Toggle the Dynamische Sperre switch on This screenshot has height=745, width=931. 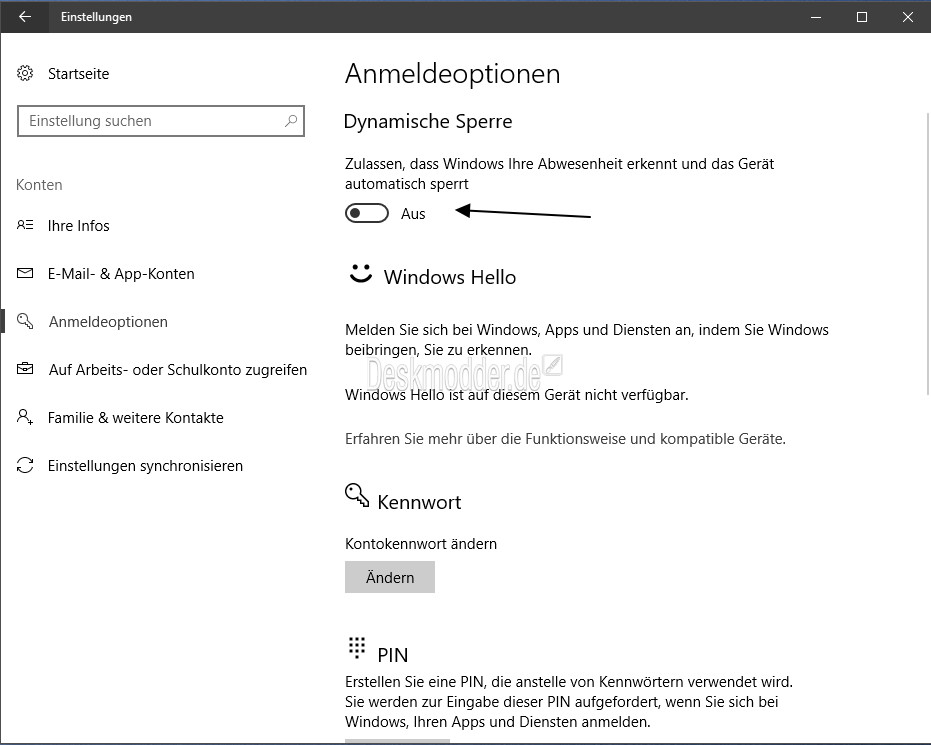[x=367, y=213]
